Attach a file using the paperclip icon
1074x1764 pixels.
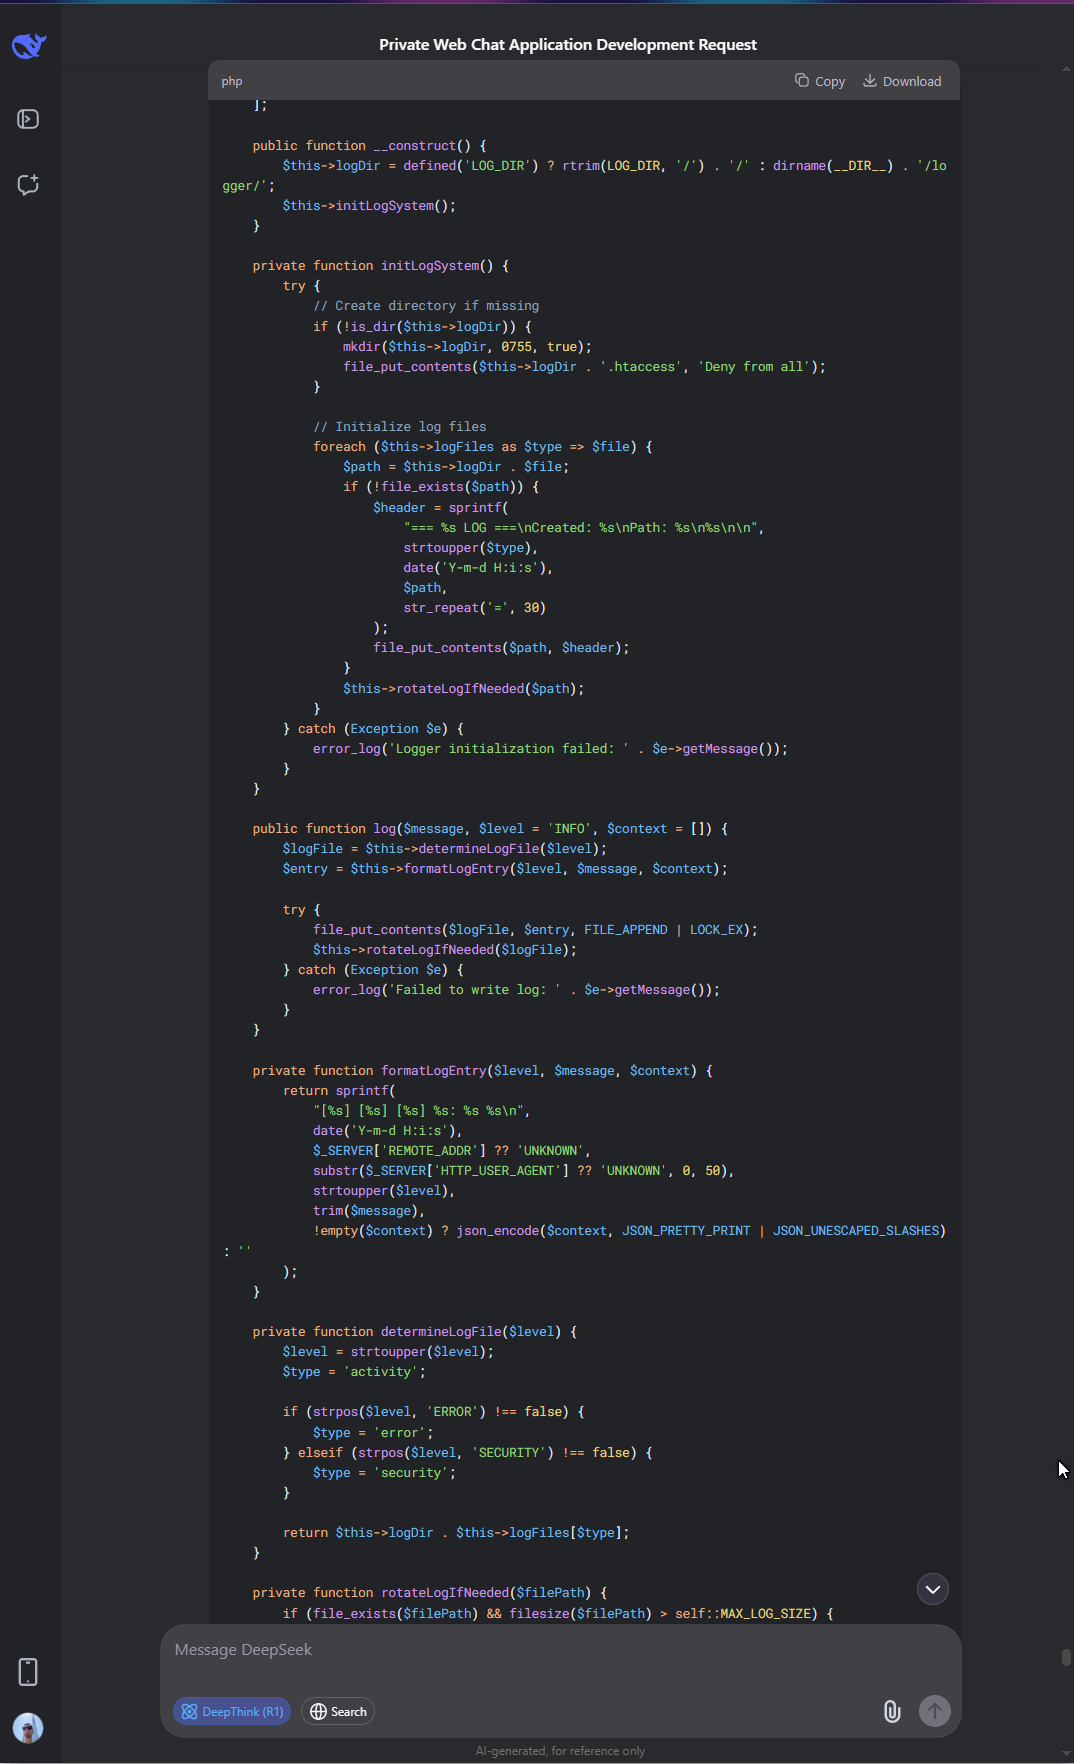click(892, 1711)
